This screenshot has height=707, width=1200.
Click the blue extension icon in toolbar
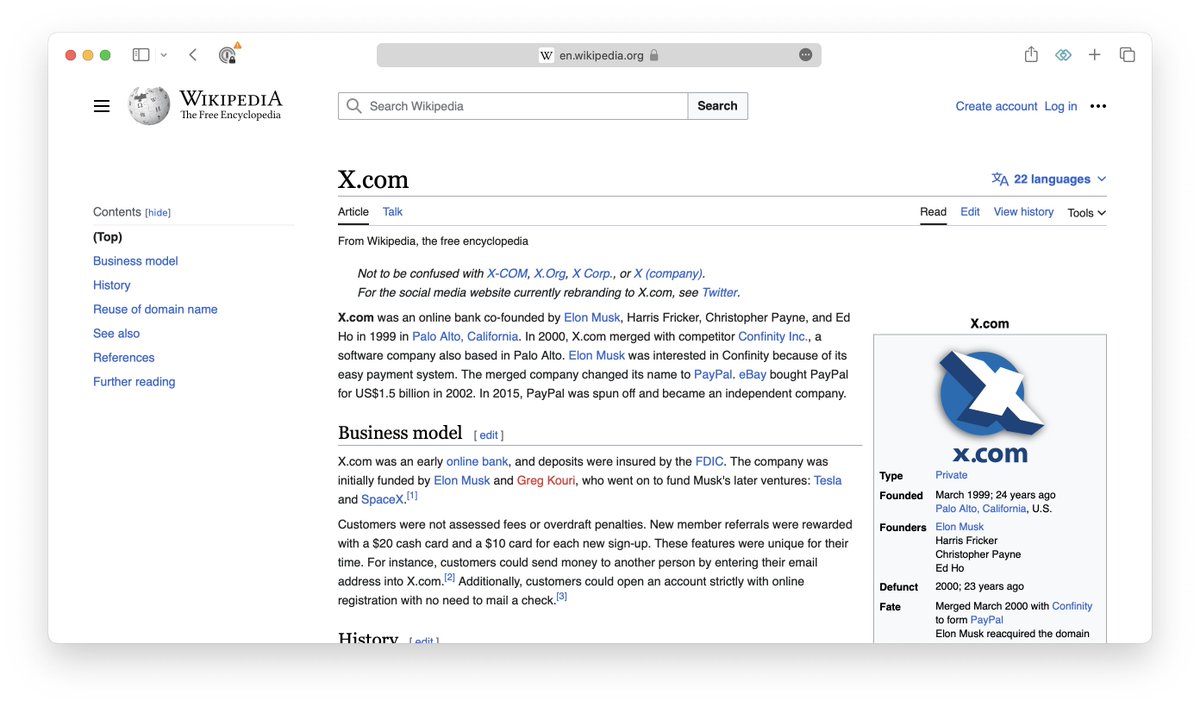point(1063,55)
